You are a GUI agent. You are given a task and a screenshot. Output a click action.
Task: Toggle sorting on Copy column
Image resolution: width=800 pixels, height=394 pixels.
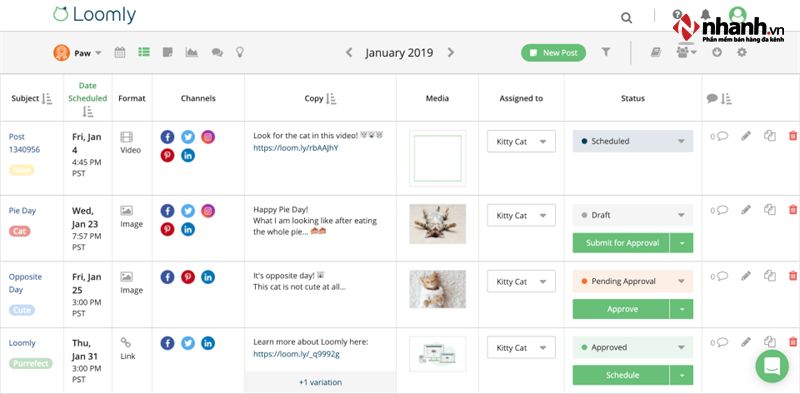tap(331, 98)
